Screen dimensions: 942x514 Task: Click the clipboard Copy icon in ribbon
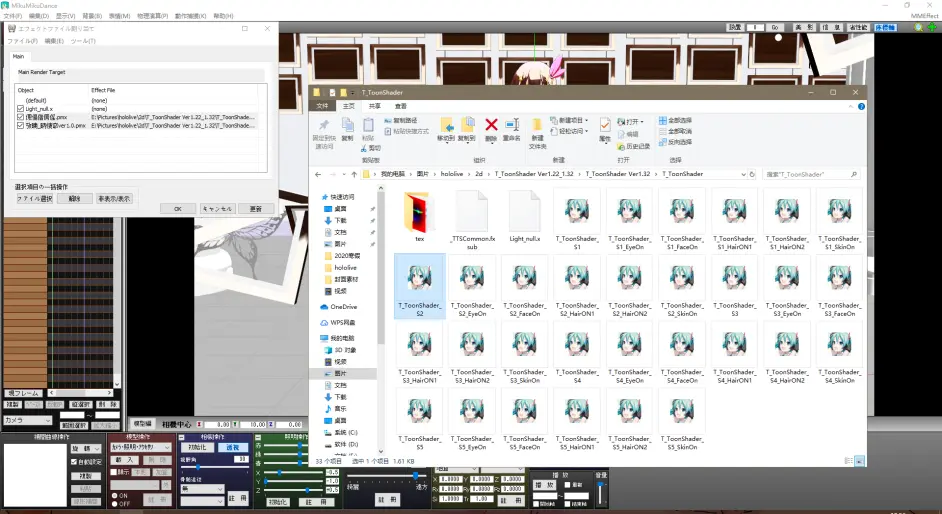(347, 124)
